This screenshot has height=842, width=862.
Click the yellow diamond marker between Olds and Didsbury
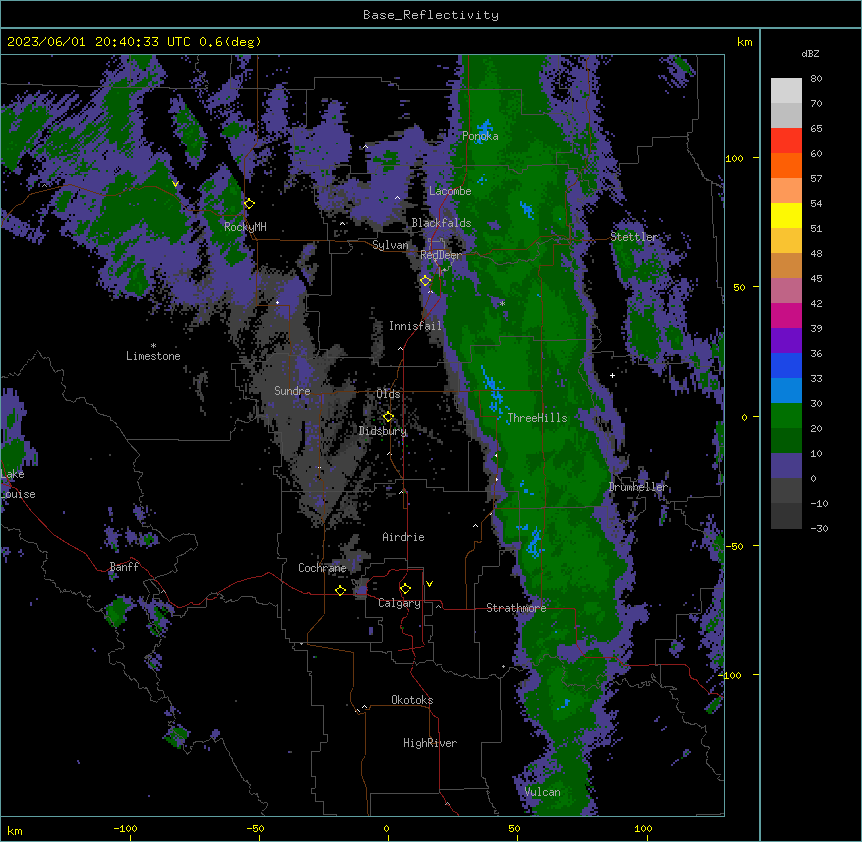(388, 417)
